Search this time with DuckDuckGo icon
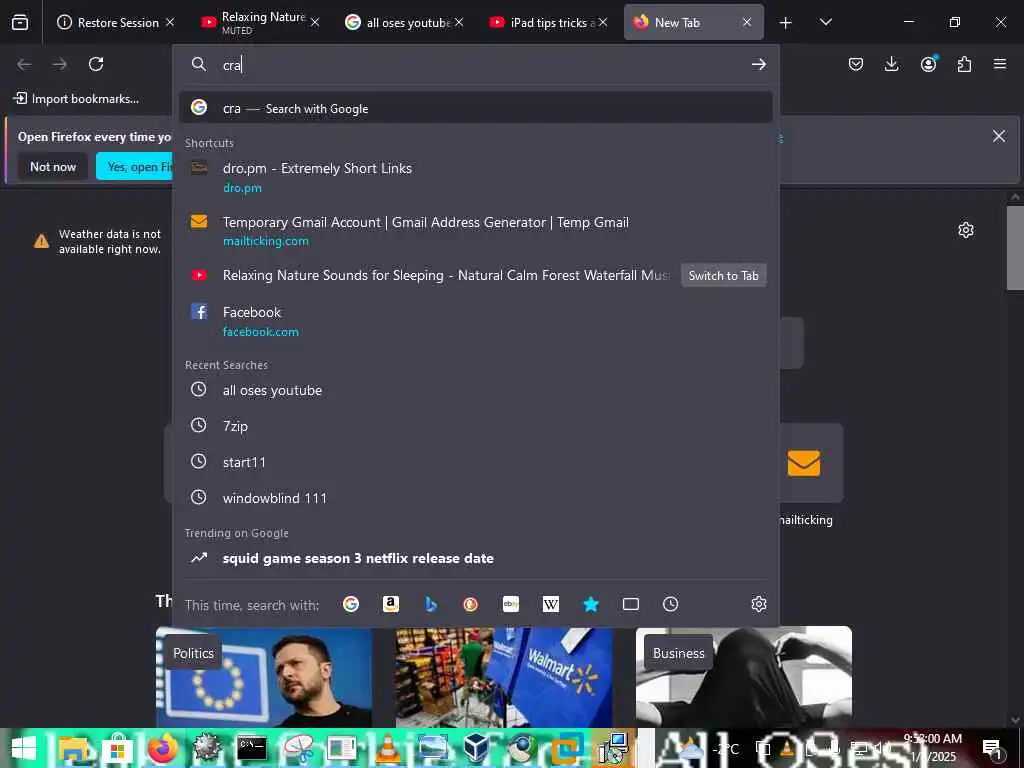 point(470,604)
